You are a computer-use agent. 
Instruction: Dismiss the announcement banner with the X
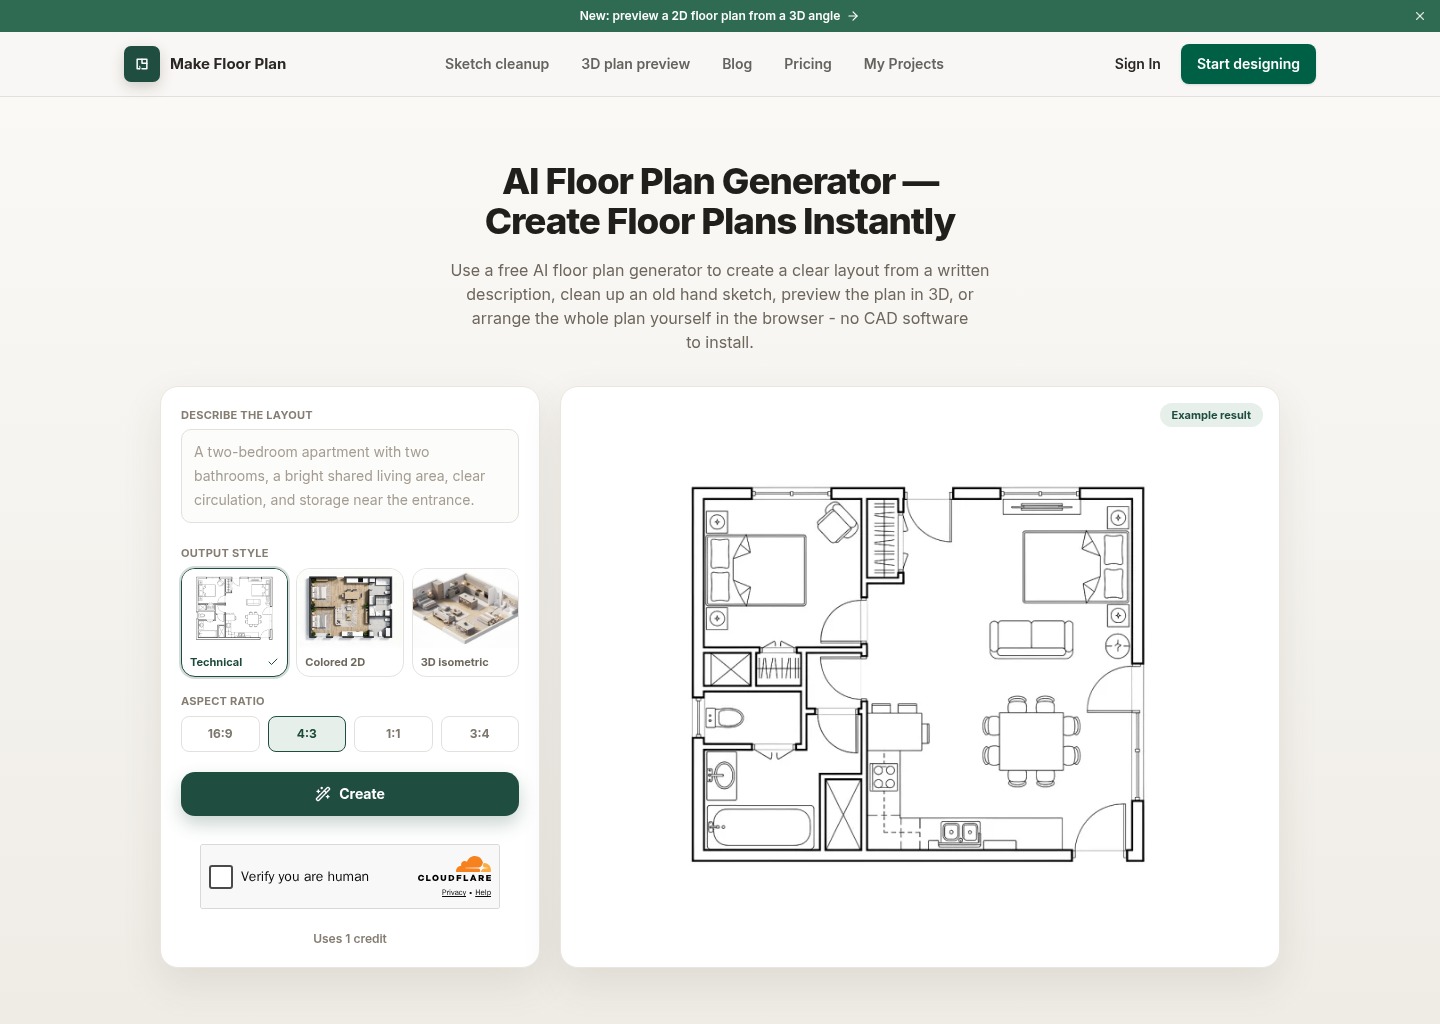click(1420, 16)
